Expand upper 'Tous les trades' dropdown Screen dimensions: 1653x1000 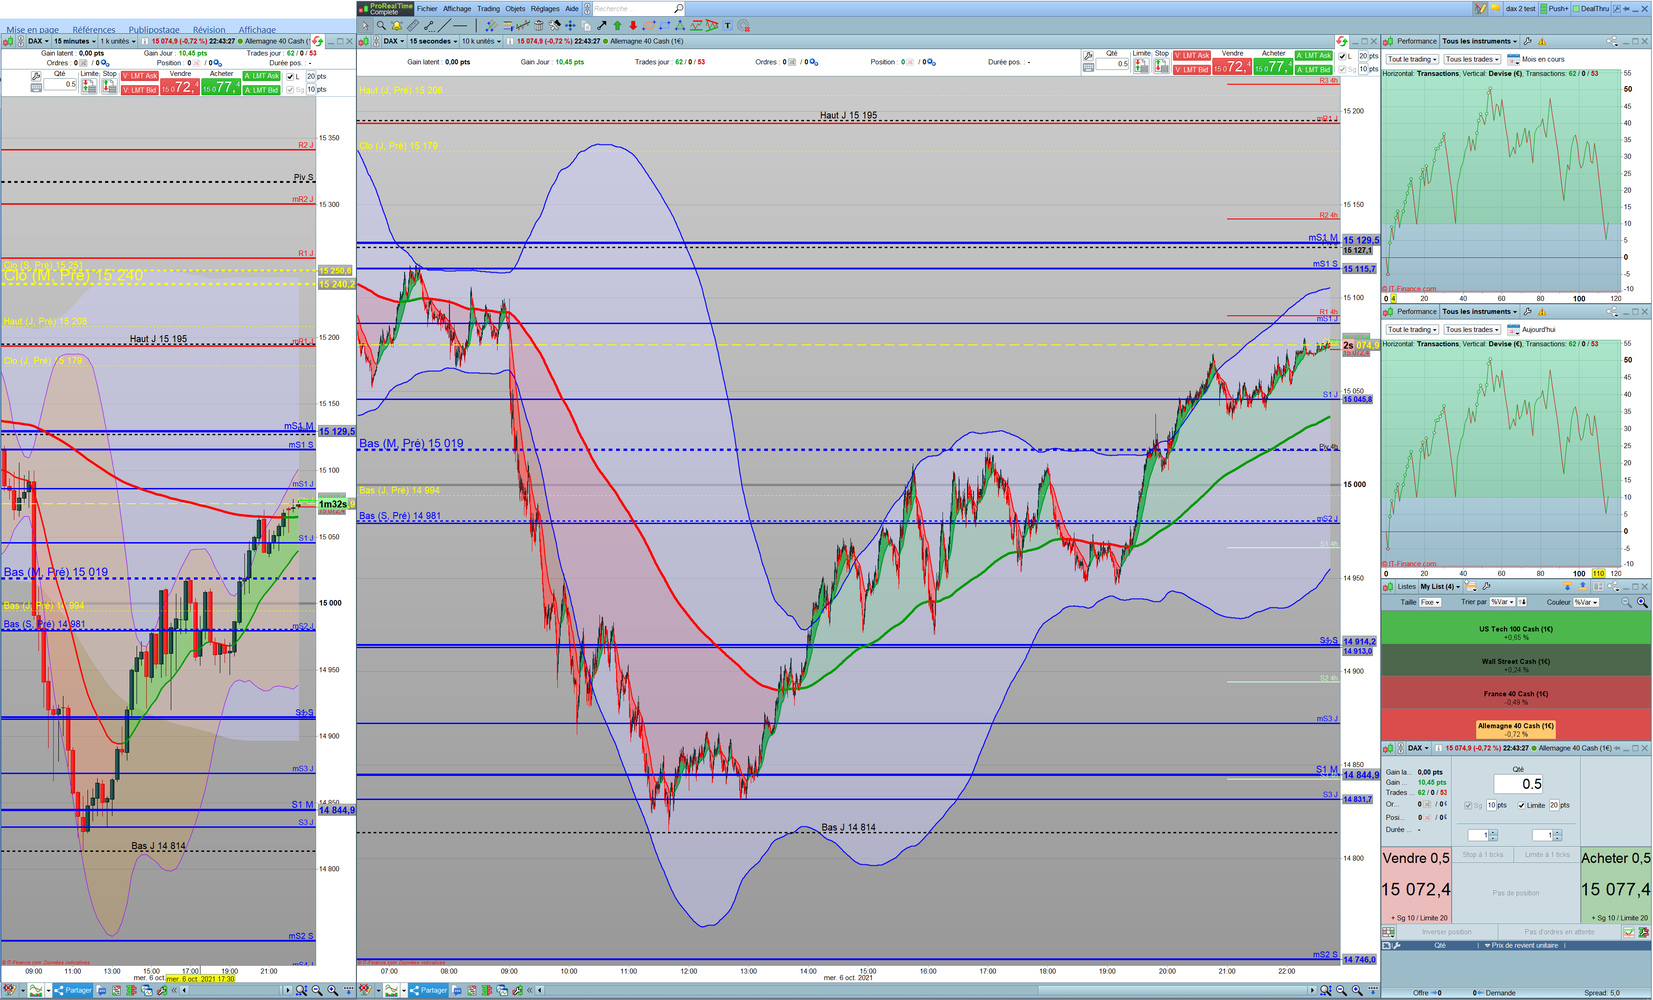click(1472, 59)
